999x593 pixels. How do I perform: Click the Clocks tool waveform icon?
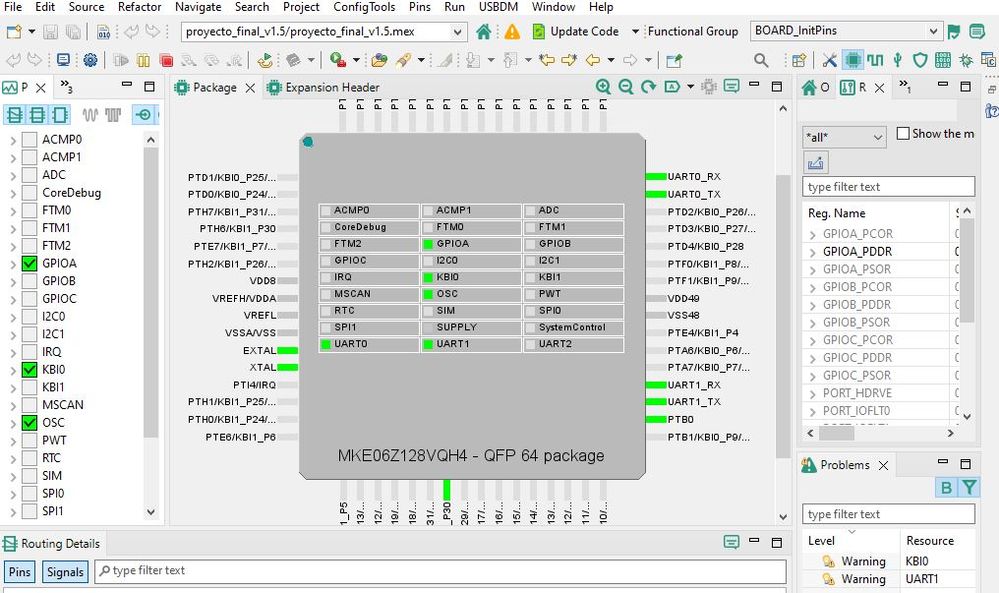[x=875, y=61]
